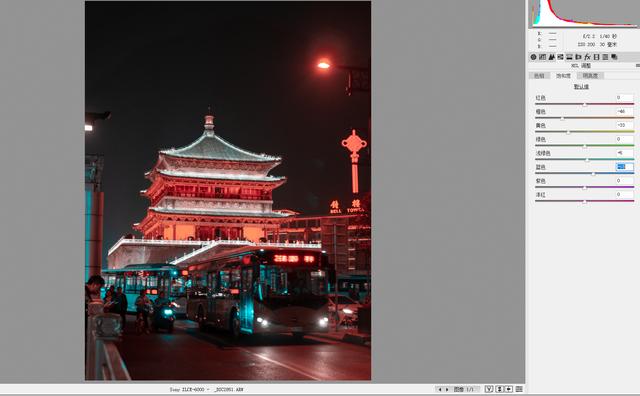Adjust the 绿色 (green) saturation slider
Viewport: 640px width, 396px height.
(x=584, y=146)
